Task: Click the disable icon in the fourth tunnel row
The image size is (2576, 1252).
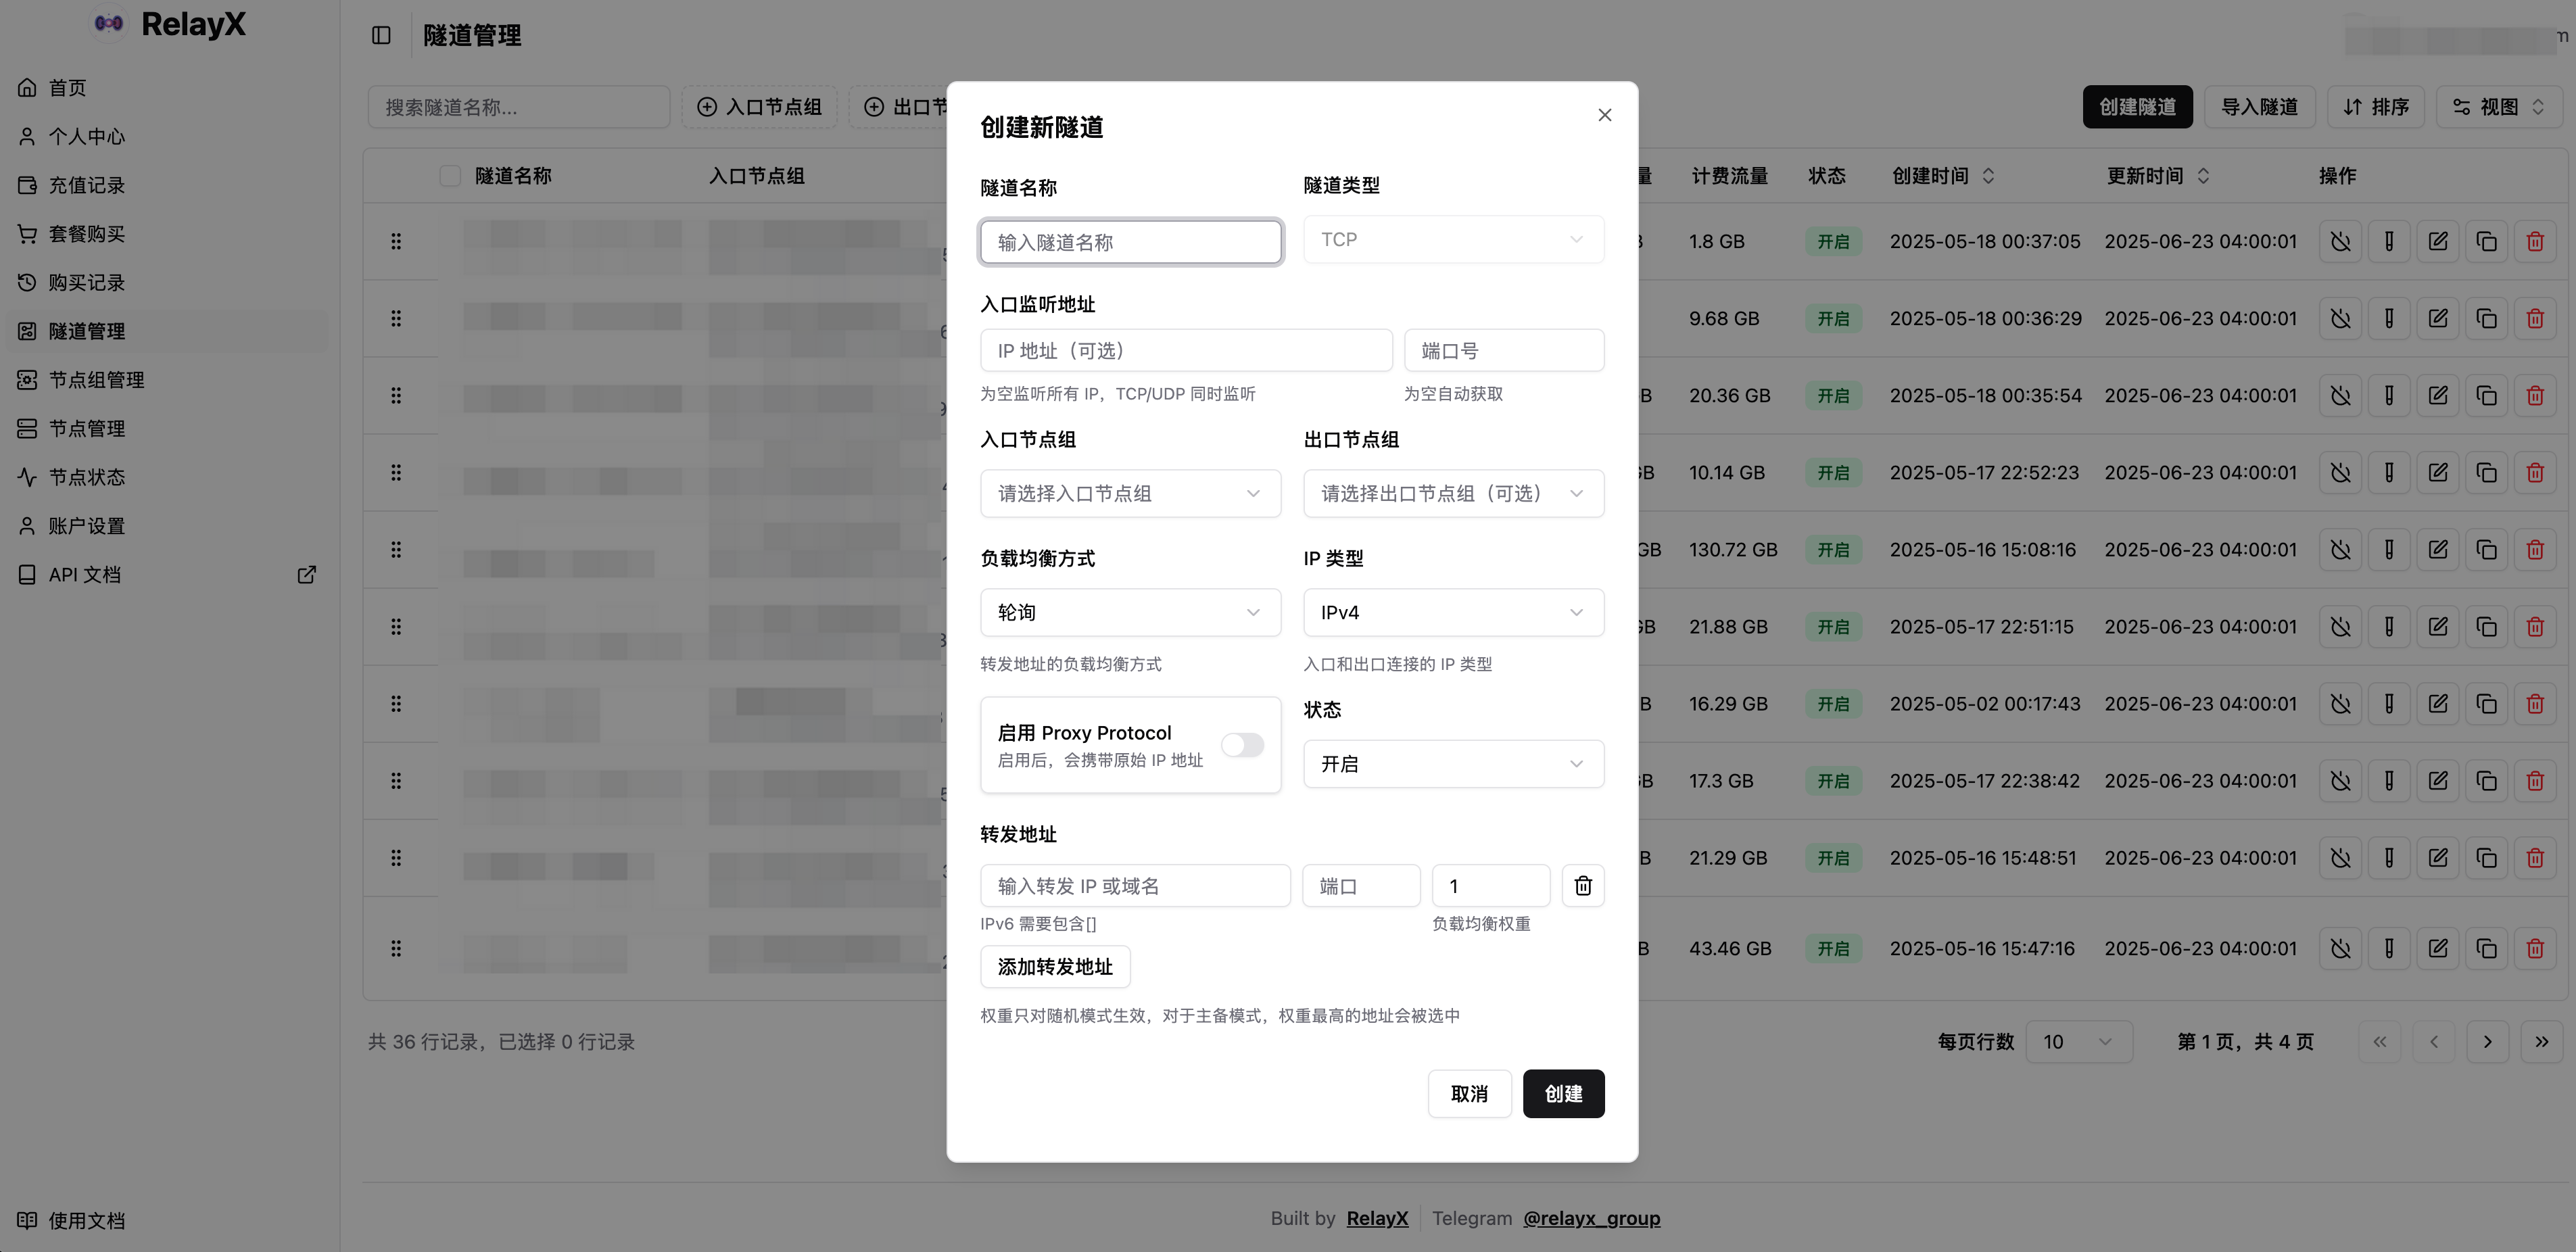Action: (x=2340, y=473)
